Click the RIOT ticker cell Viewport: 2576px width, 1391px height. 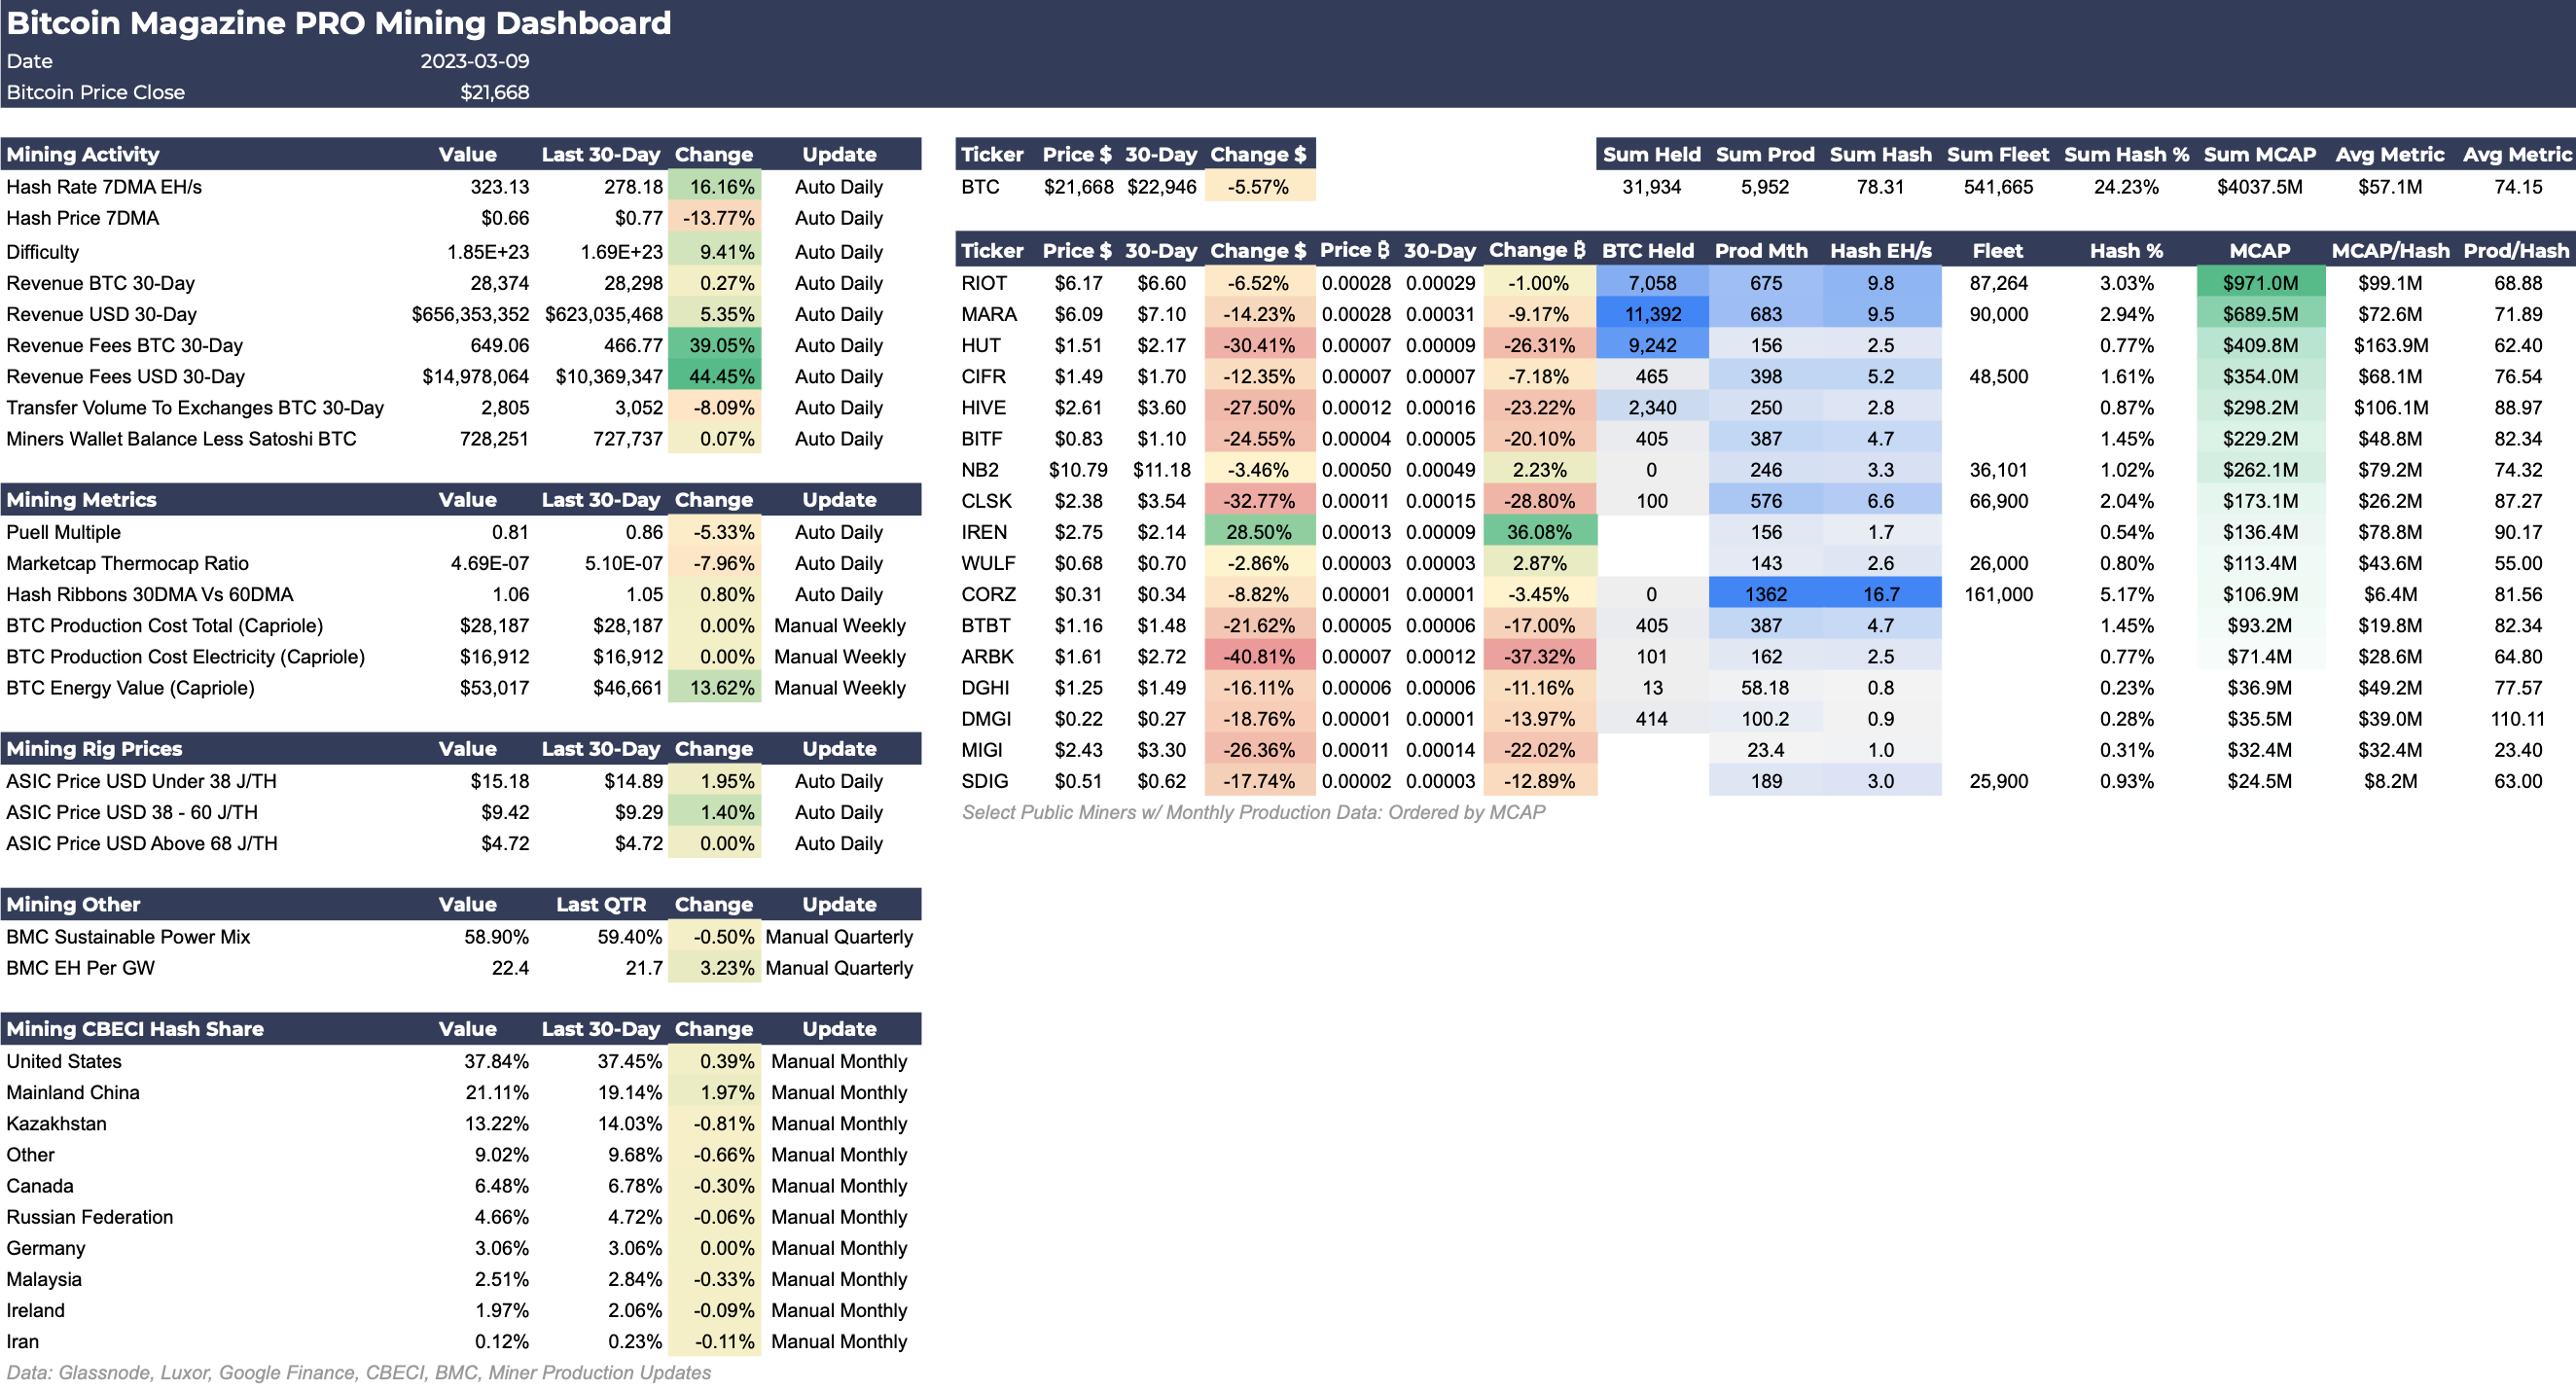click(984, 283)
